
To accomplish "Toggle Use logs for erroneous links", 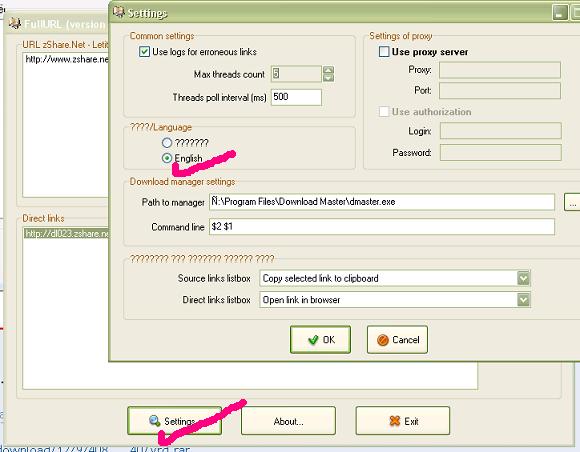I will pos(144,52).
